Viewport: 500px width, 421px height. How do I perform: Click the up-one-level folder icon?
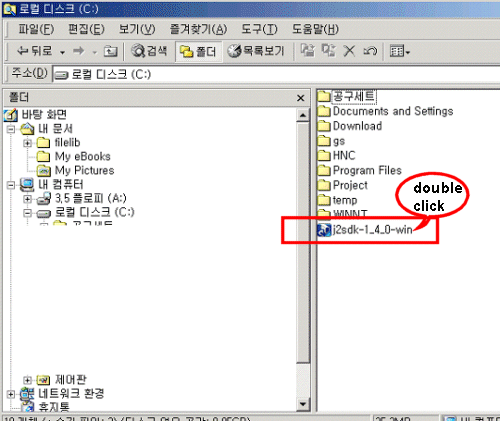111,51
